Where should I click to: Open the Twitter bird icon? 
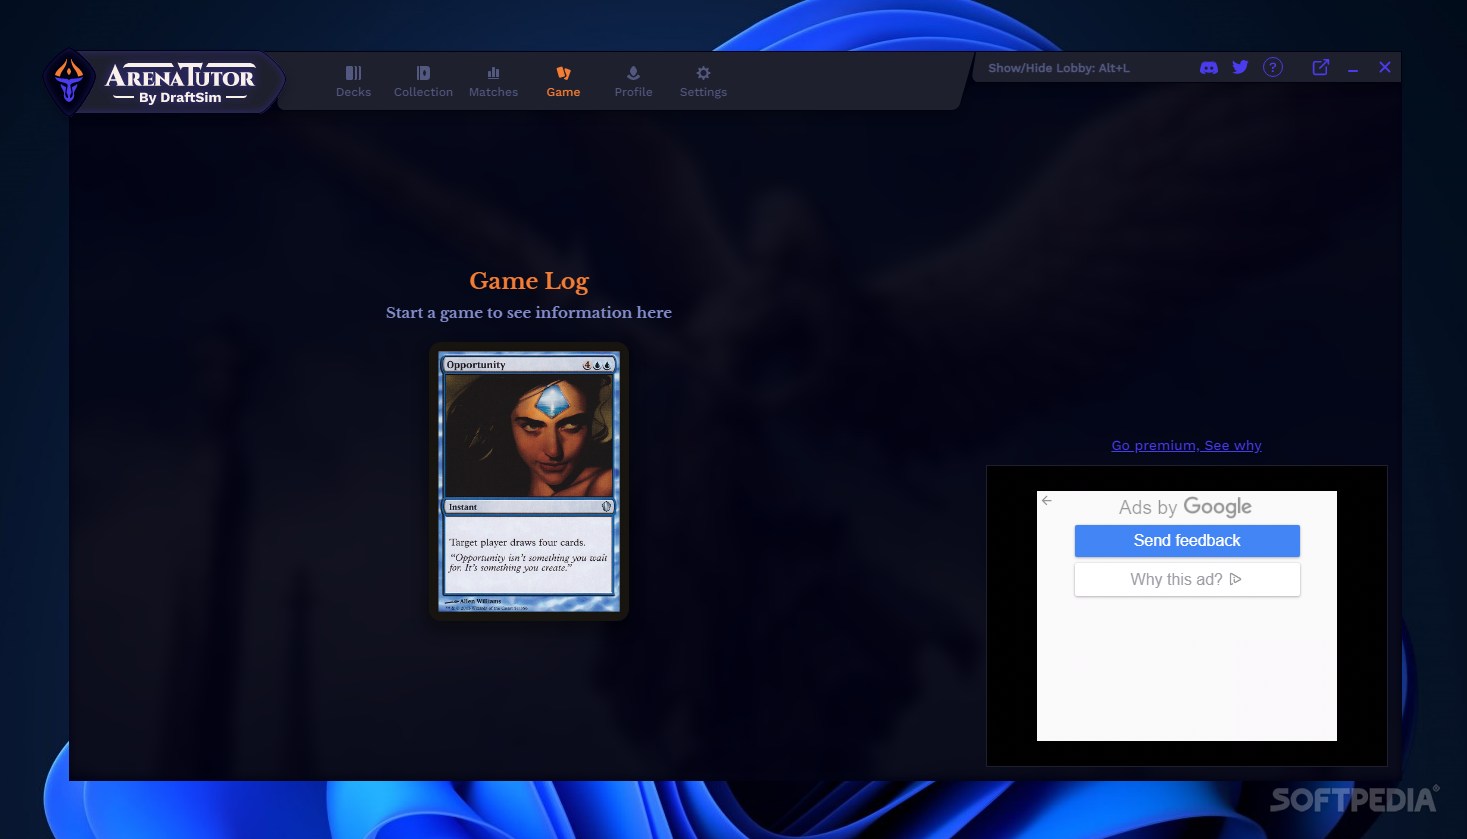(1240, 68)
